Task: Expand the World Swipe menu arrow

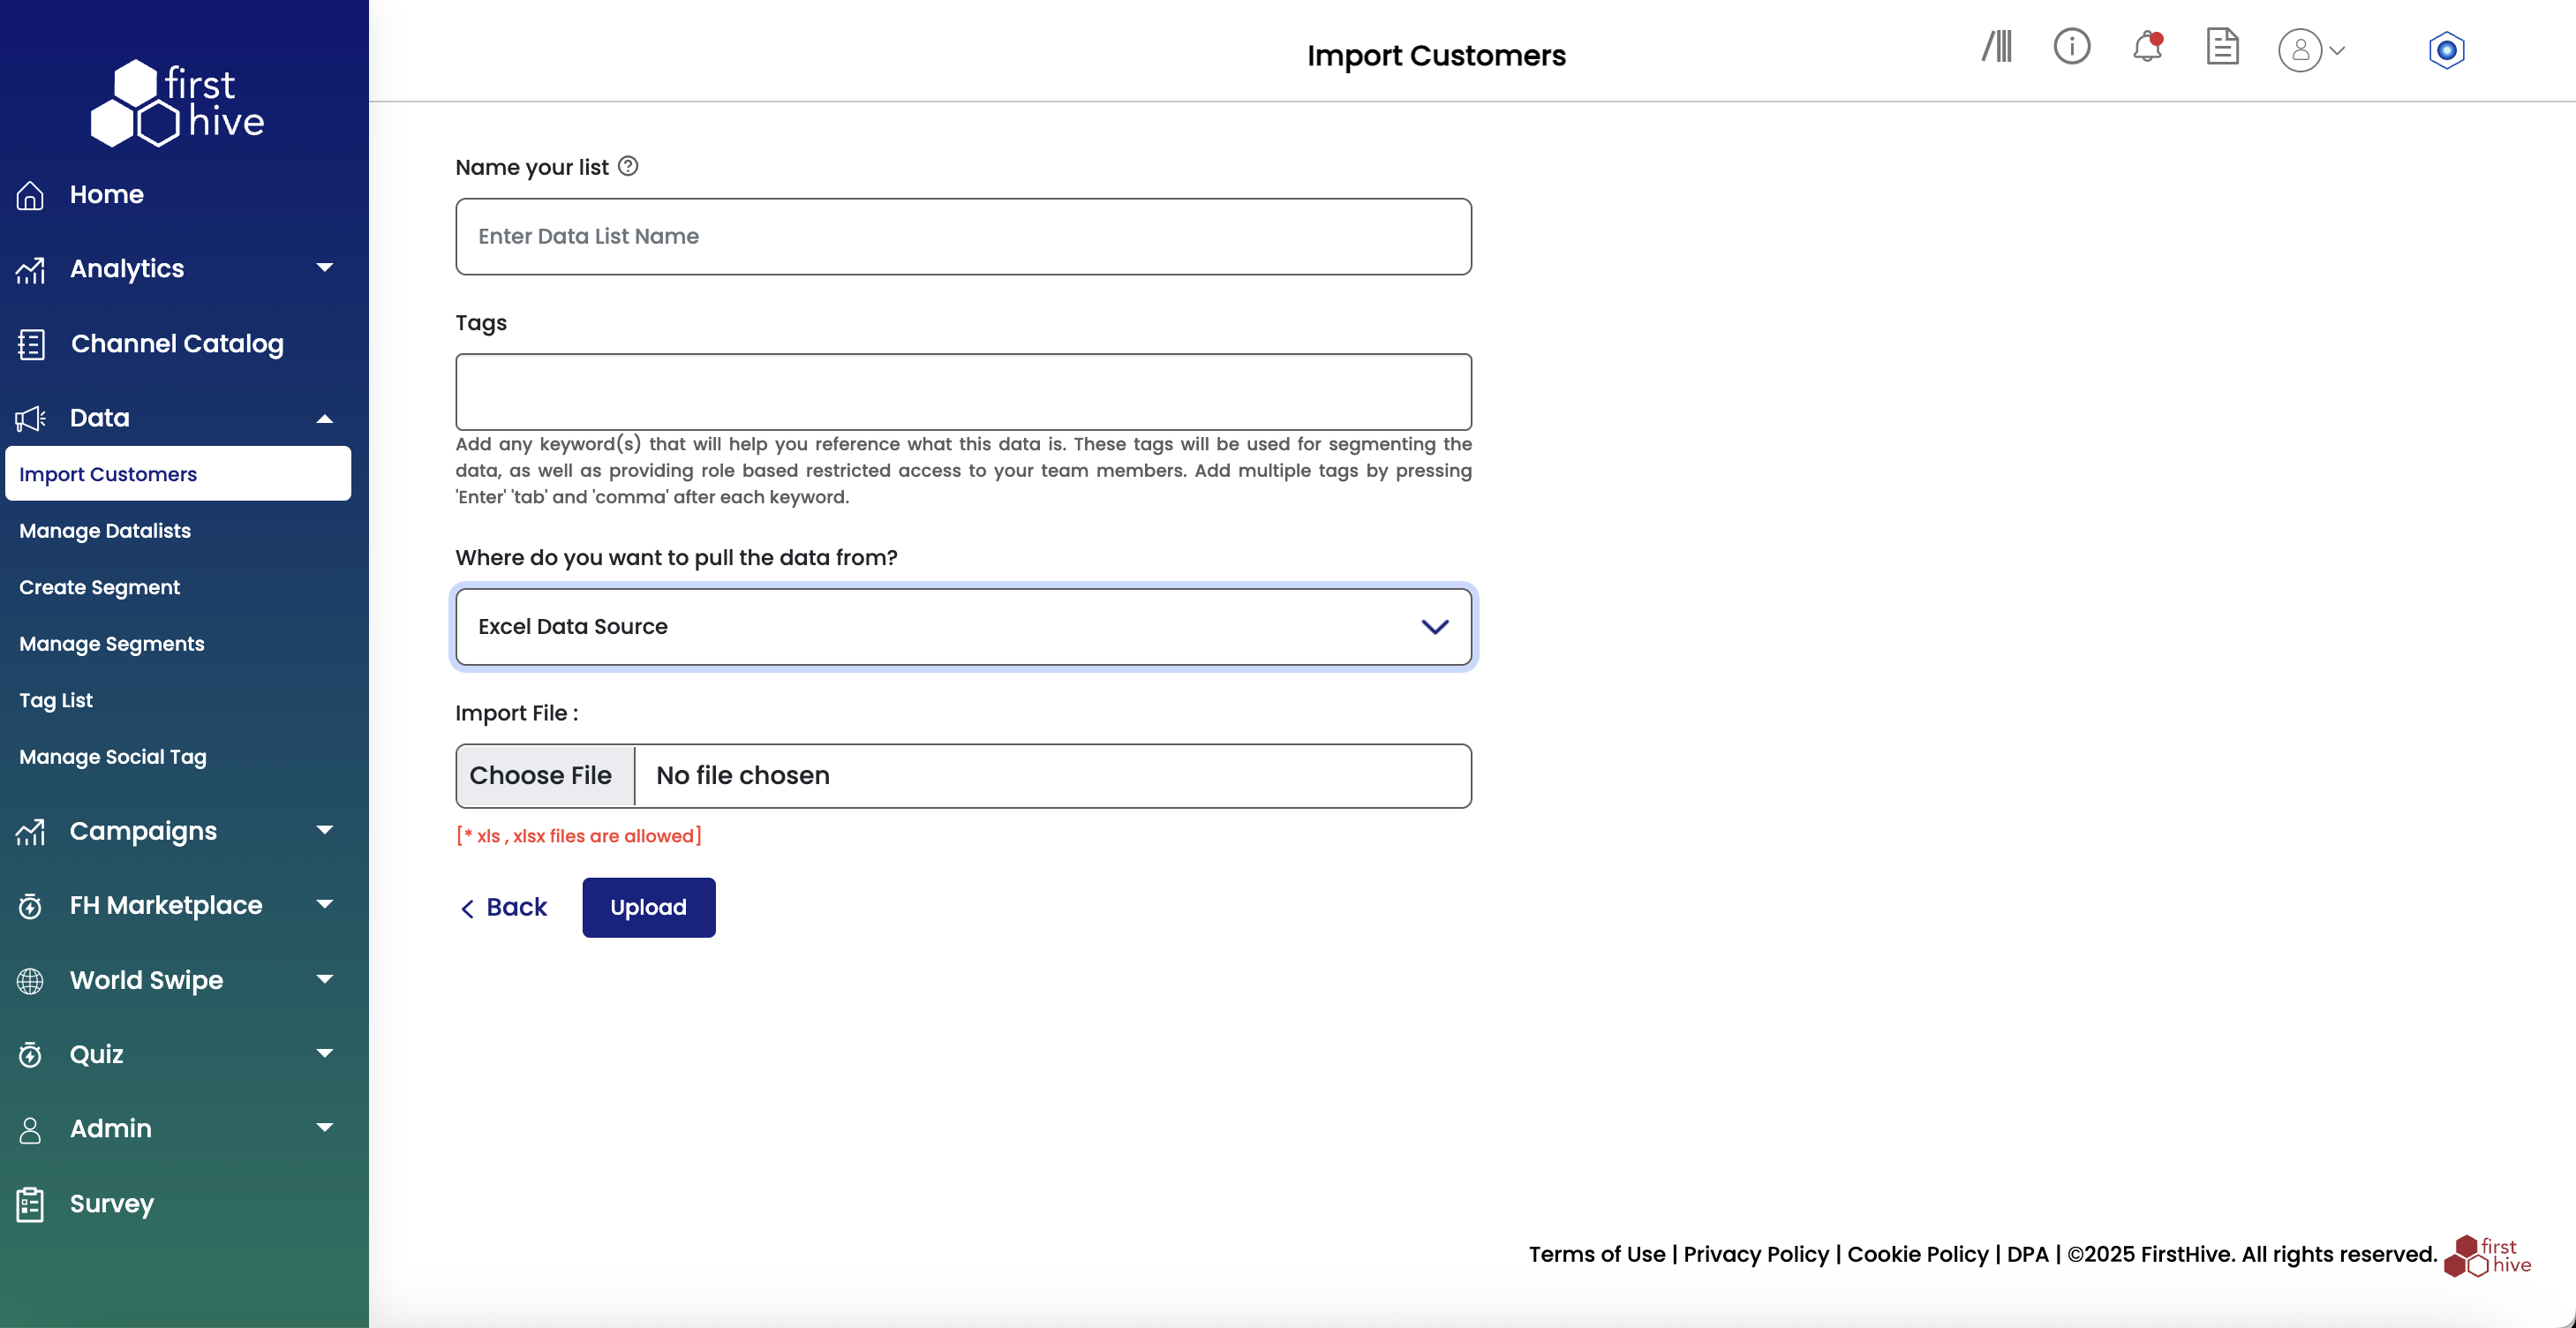Action: pos(325,979)
